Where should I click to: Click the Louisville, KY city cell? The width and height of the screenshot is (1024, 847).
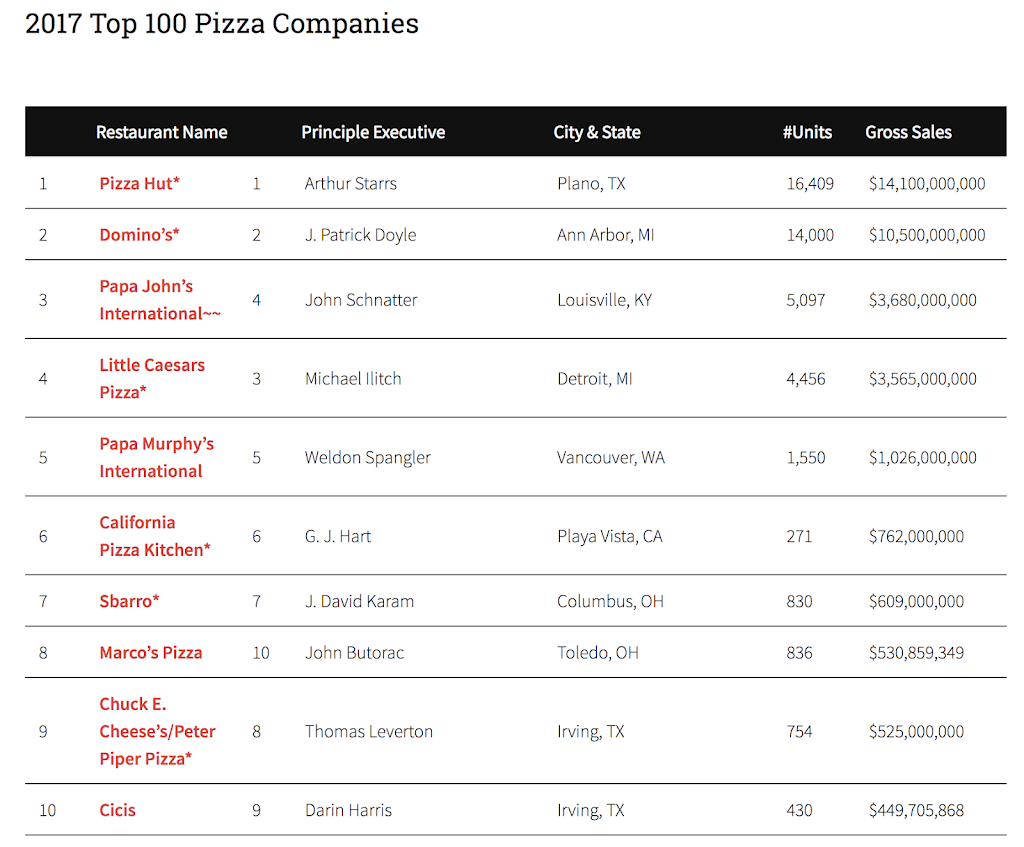[x=604, y=300]
